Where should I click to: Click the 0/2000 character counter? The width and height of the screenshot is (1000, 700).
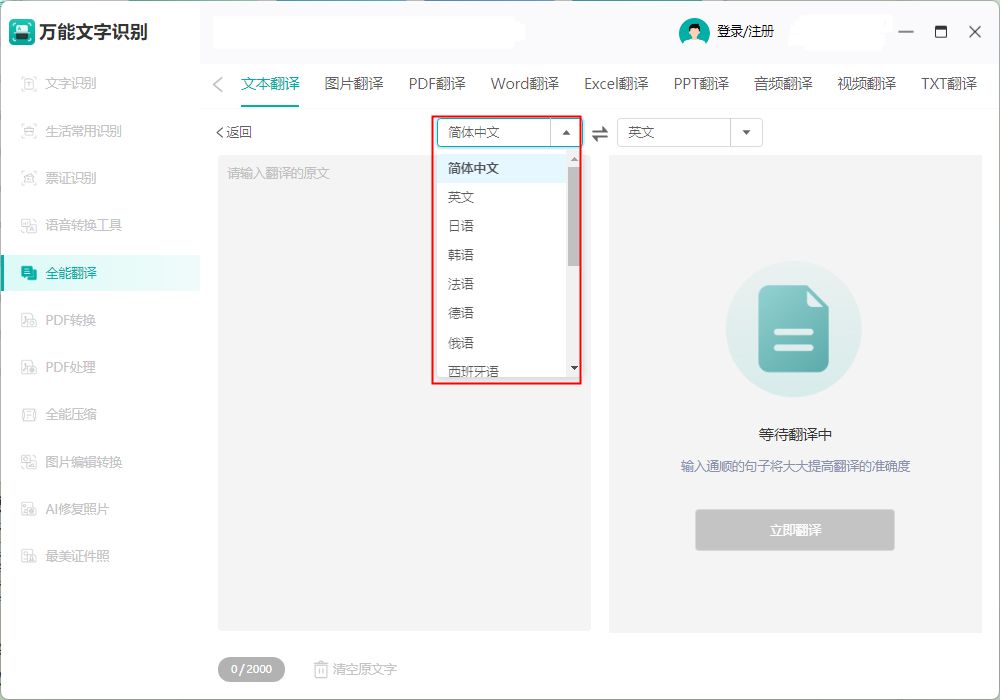pyautogui.click(x=251, y=669)
